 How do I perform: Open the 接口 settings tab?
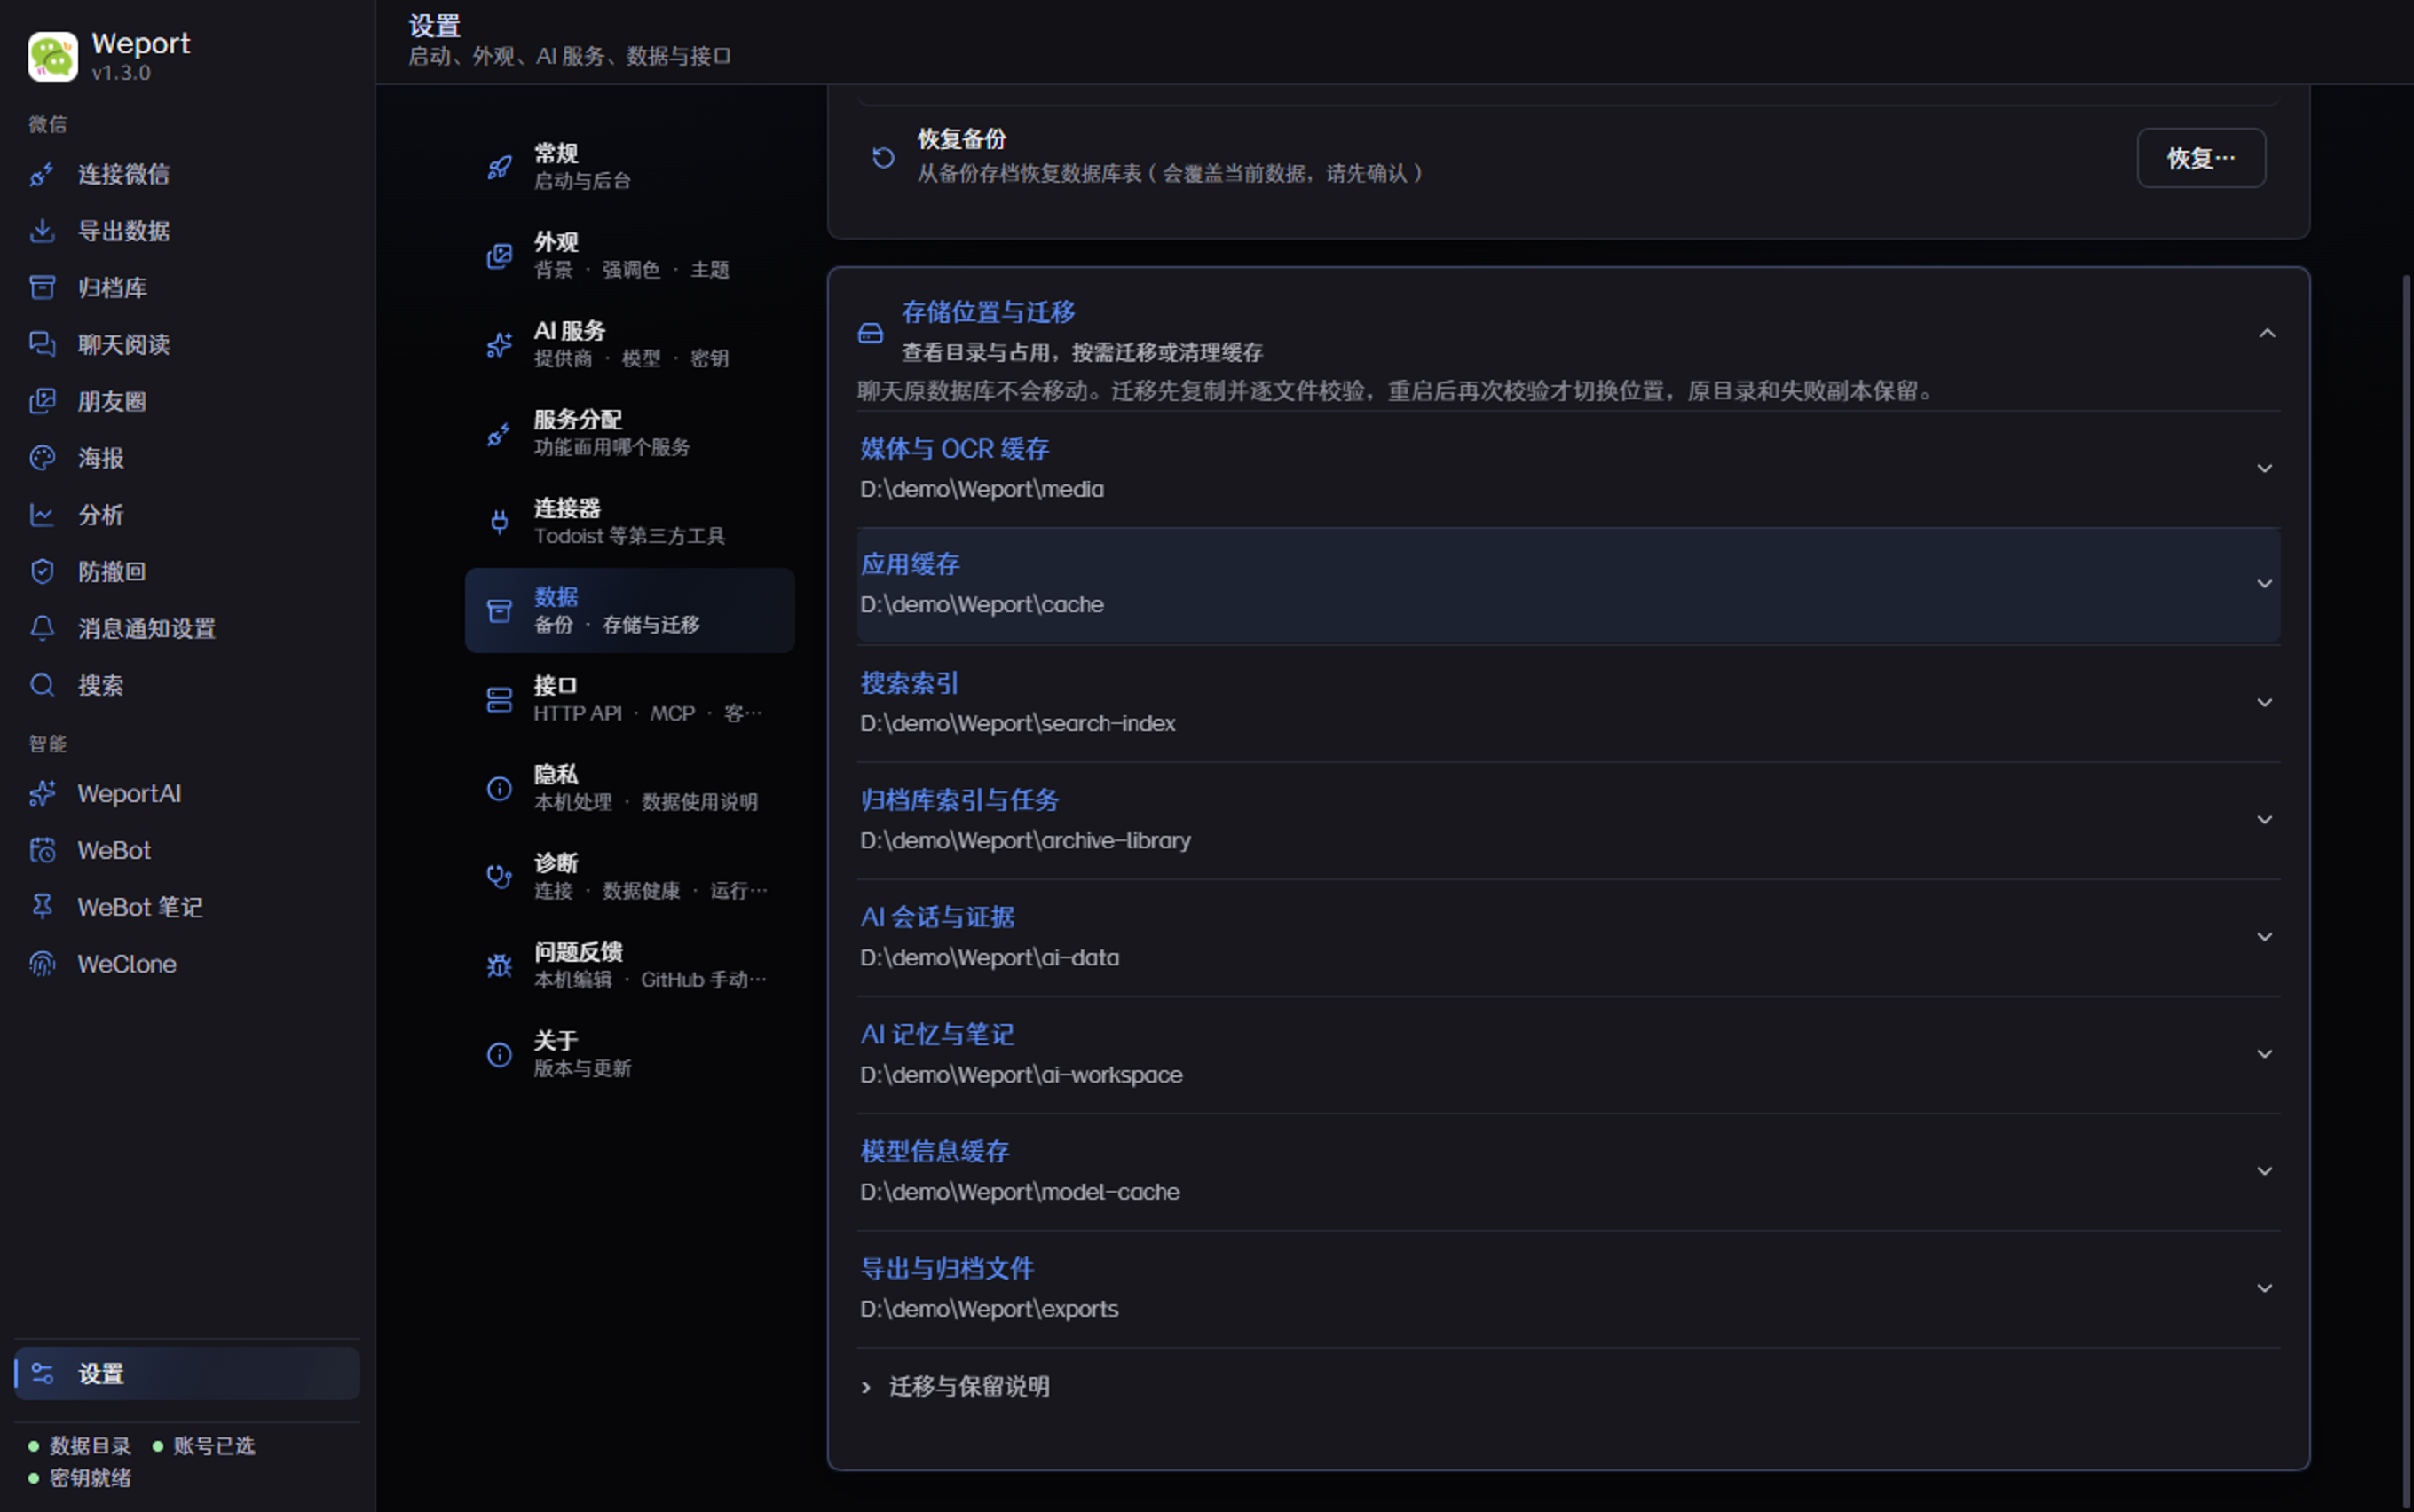tap(630, 699)
